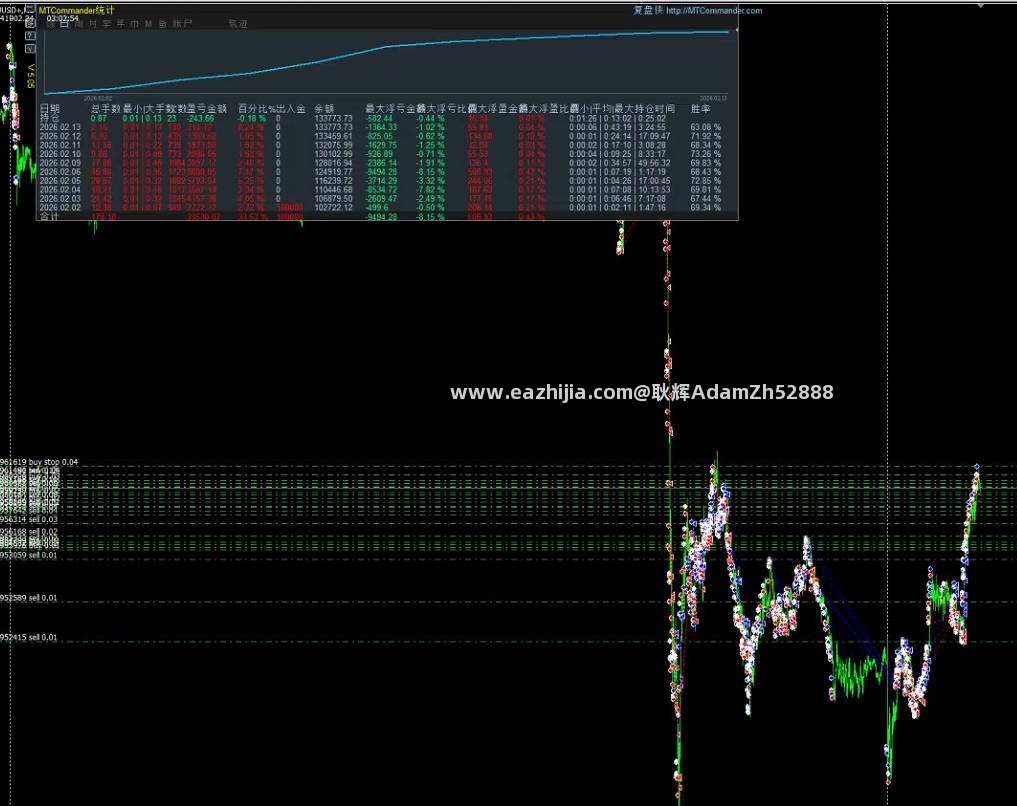Image resolution: width=1017 pixels, height=806 pixels.
Task: Click the 956168 sell 0.02 order label
Action: 29,532
